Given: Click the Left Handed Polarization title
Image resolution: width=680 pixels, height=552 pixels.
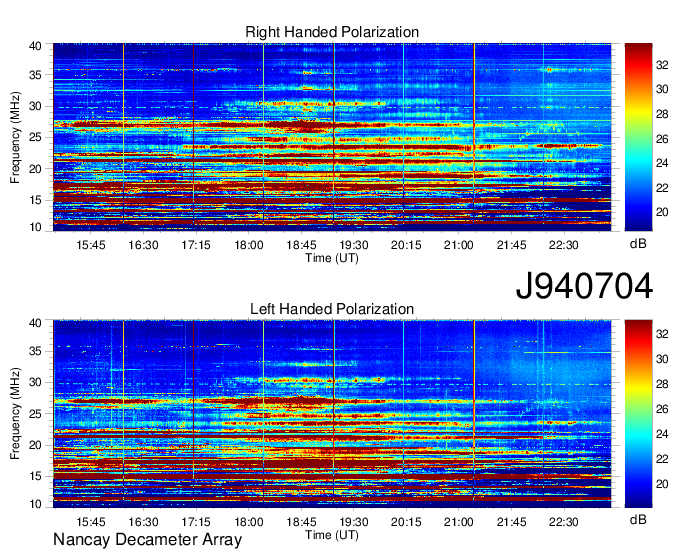Looking at the screenshot, I should tap(332, 309).
